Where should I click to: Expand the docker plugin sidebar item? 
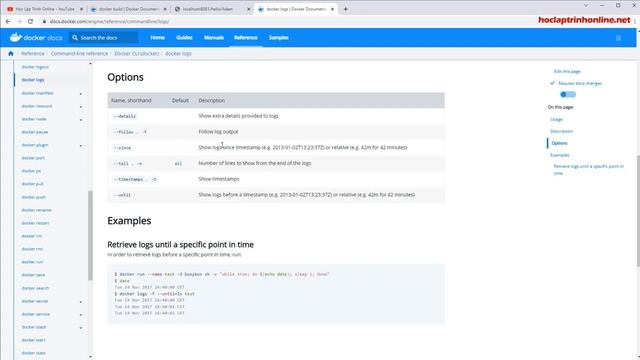[81, 146]
